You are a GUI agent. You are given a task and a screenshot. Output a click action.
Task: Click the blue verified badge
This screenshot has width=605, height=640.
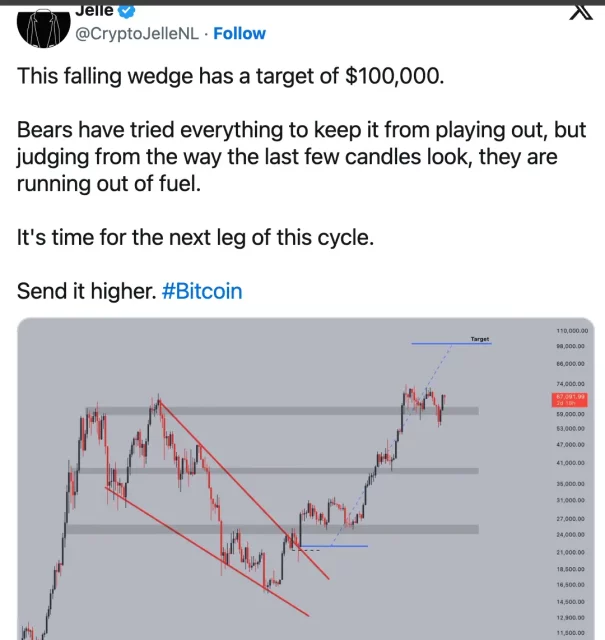127,11
